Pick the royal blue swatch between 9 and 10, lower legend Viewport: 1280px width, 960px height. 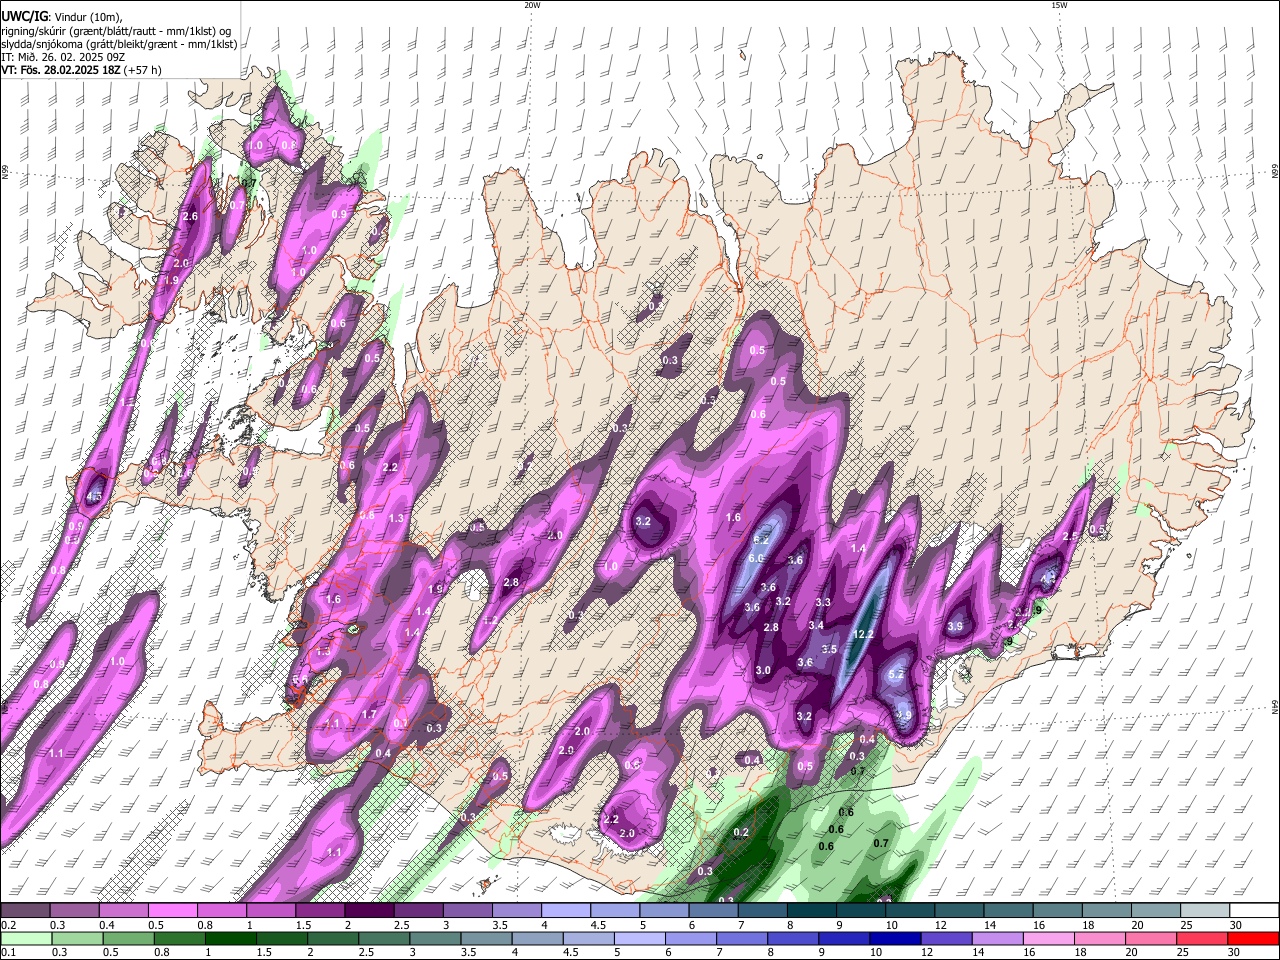tap(845, 939)
